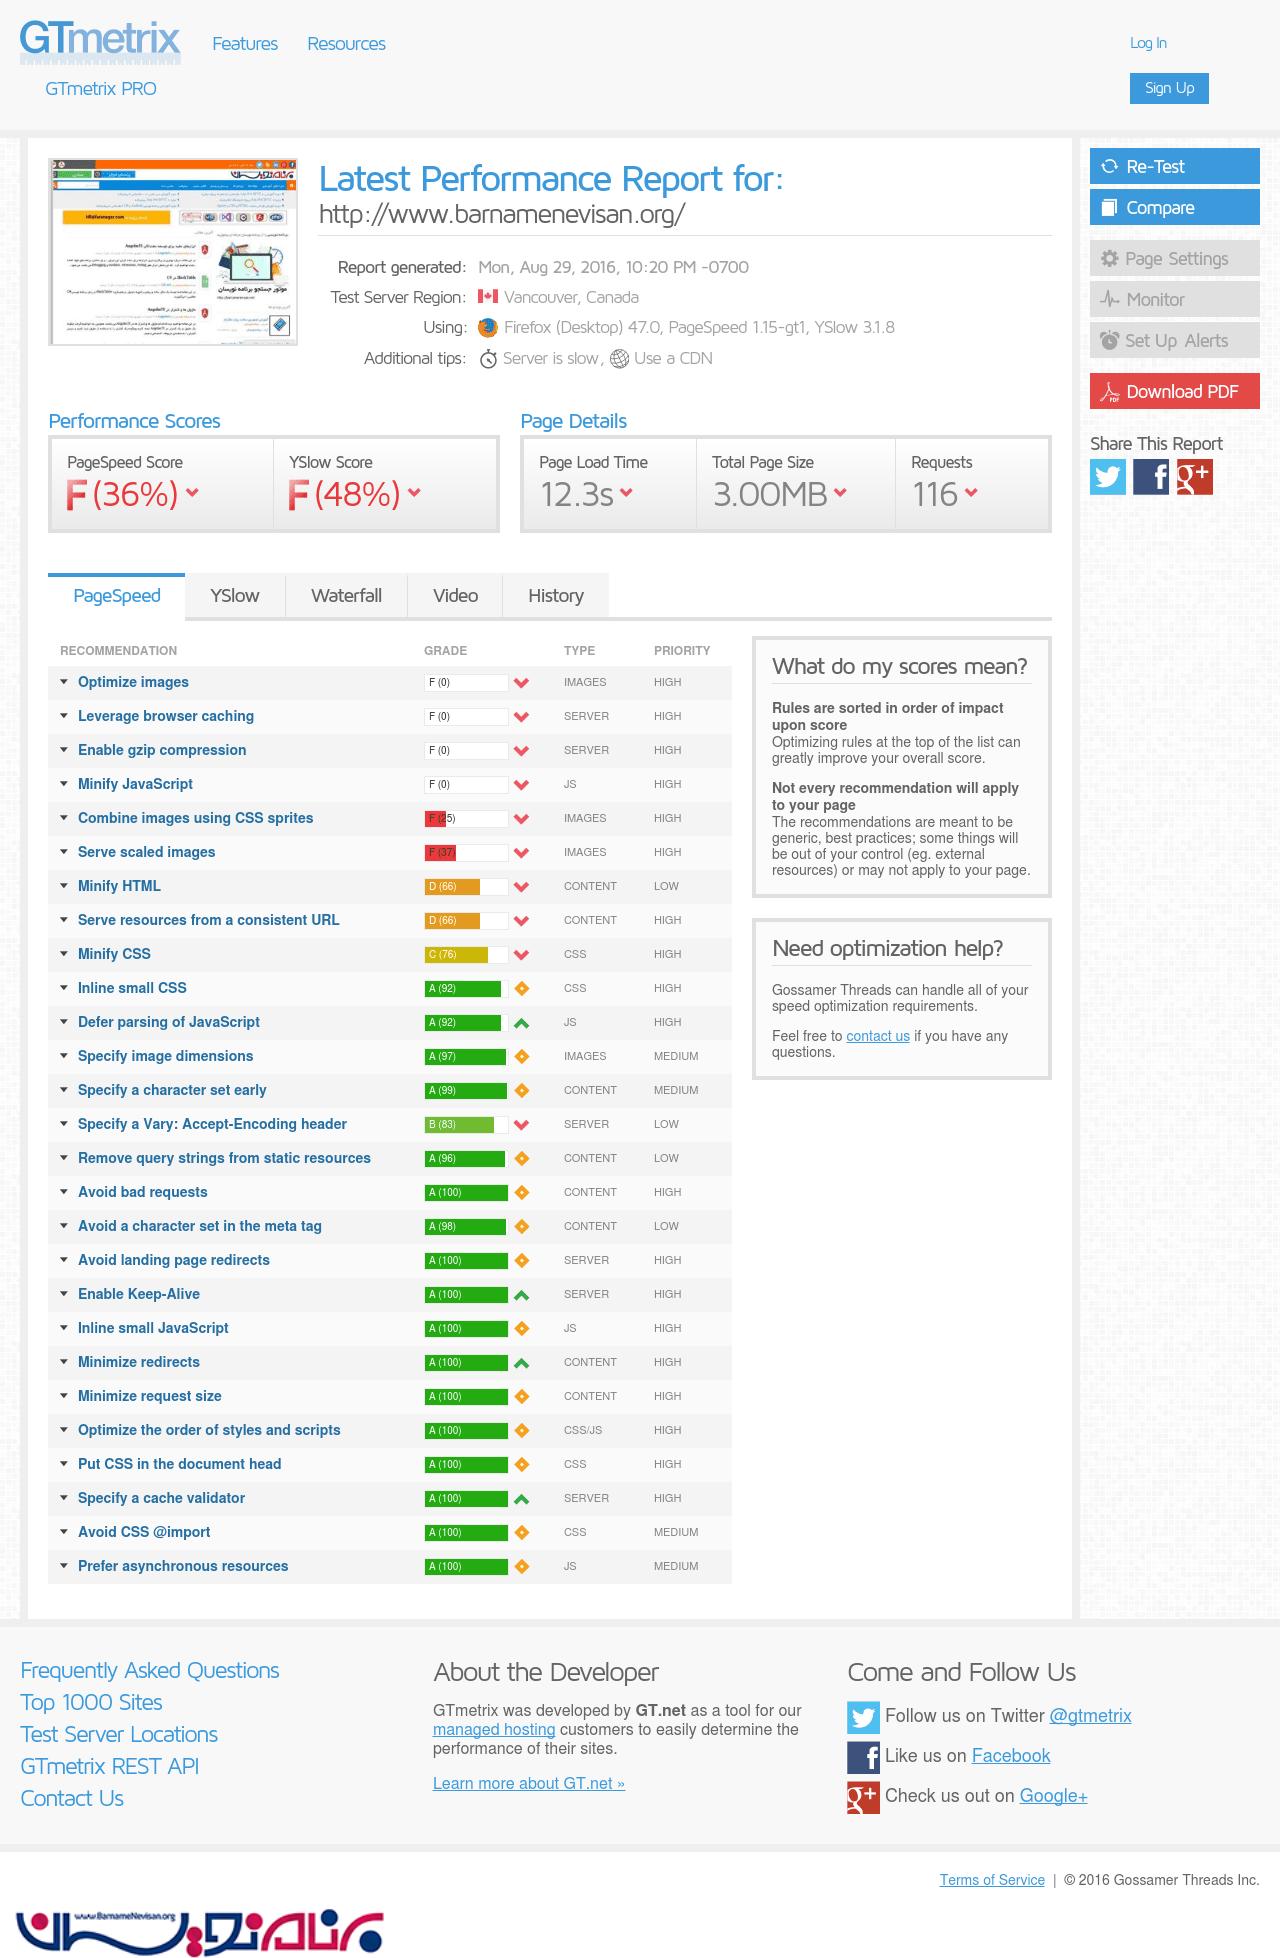Expand the Minify CSS recommendation
The height and width of the screenshot is (1958, 1280).
[114, 954]
